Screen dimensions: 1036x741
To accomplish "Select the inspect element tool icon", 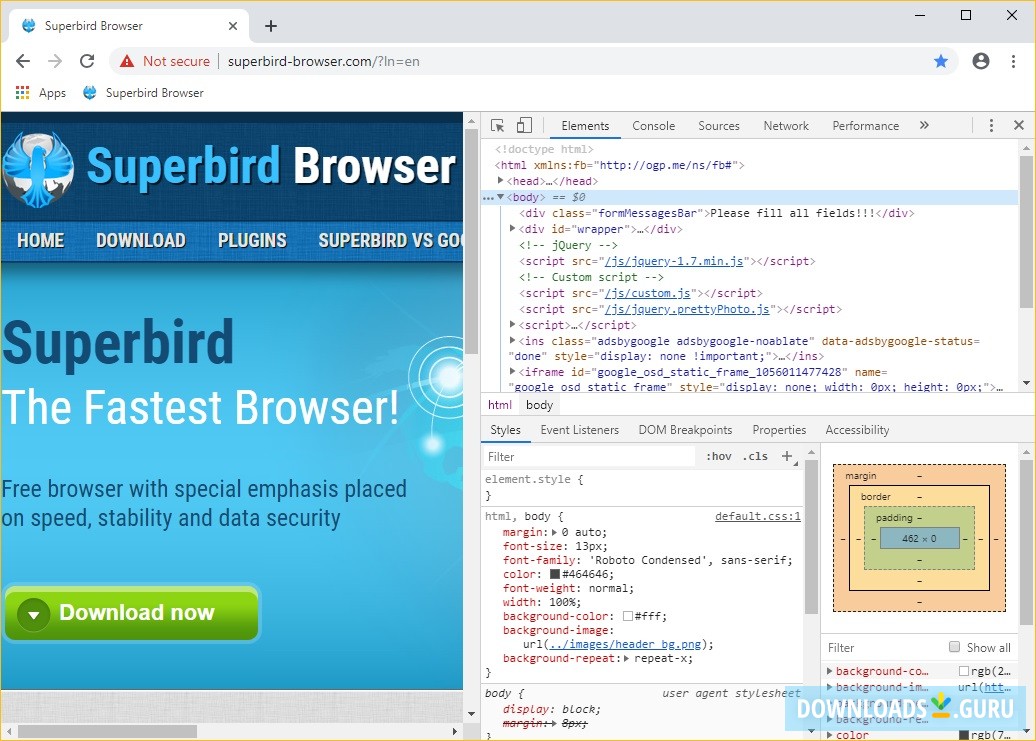I will click(496, 126).
